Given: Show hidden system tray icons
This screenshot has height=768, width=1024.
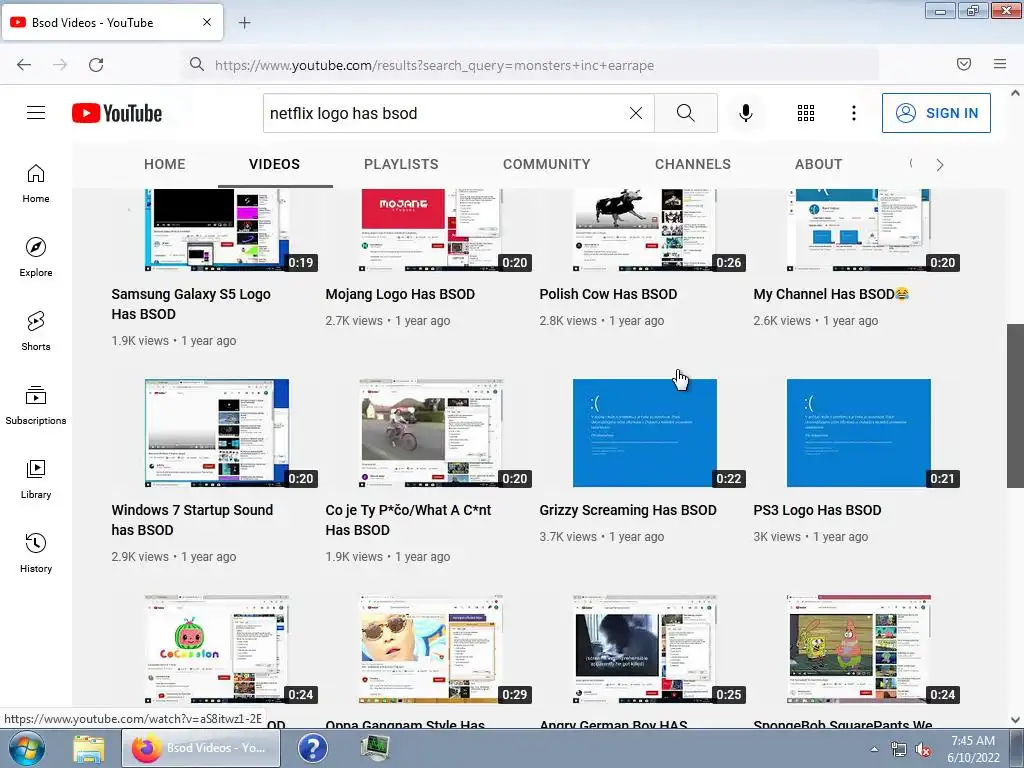Looking at the screenshot, I should pyautogui.click(x=874, y=749).
